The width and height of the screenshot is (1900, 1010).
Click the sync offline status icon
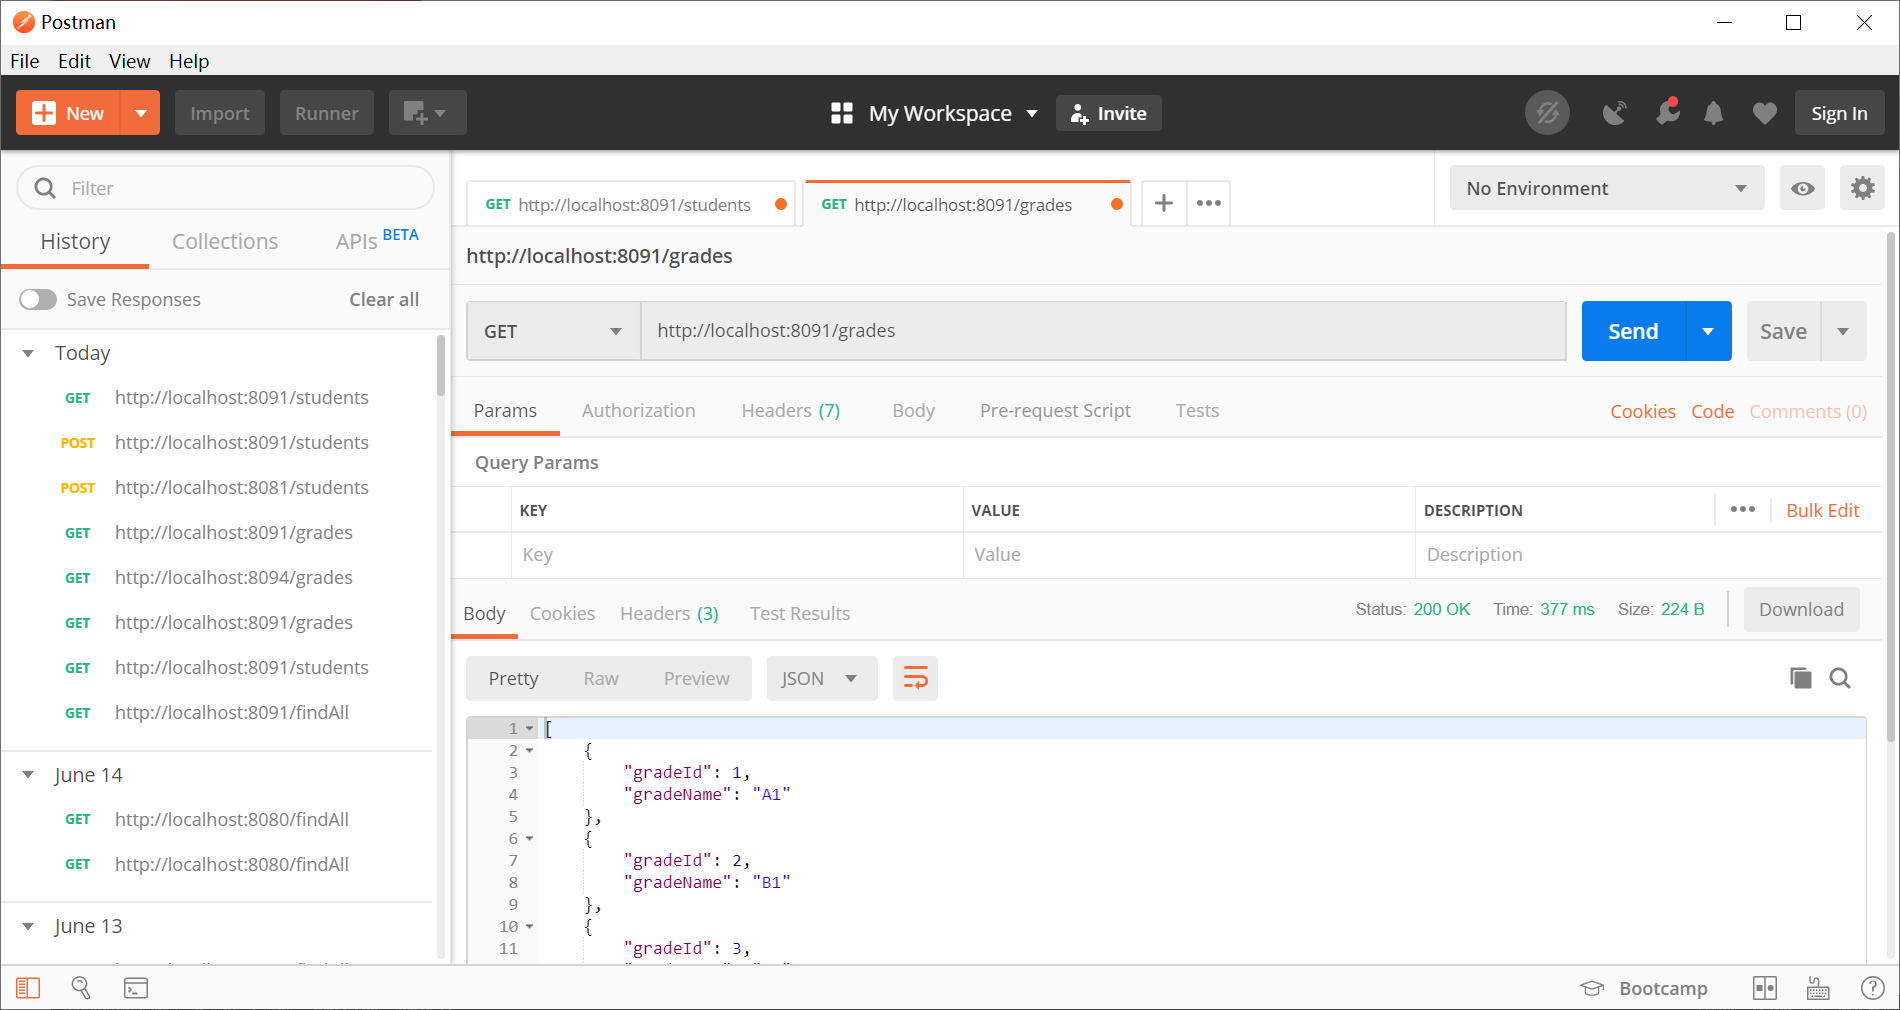1547,113
